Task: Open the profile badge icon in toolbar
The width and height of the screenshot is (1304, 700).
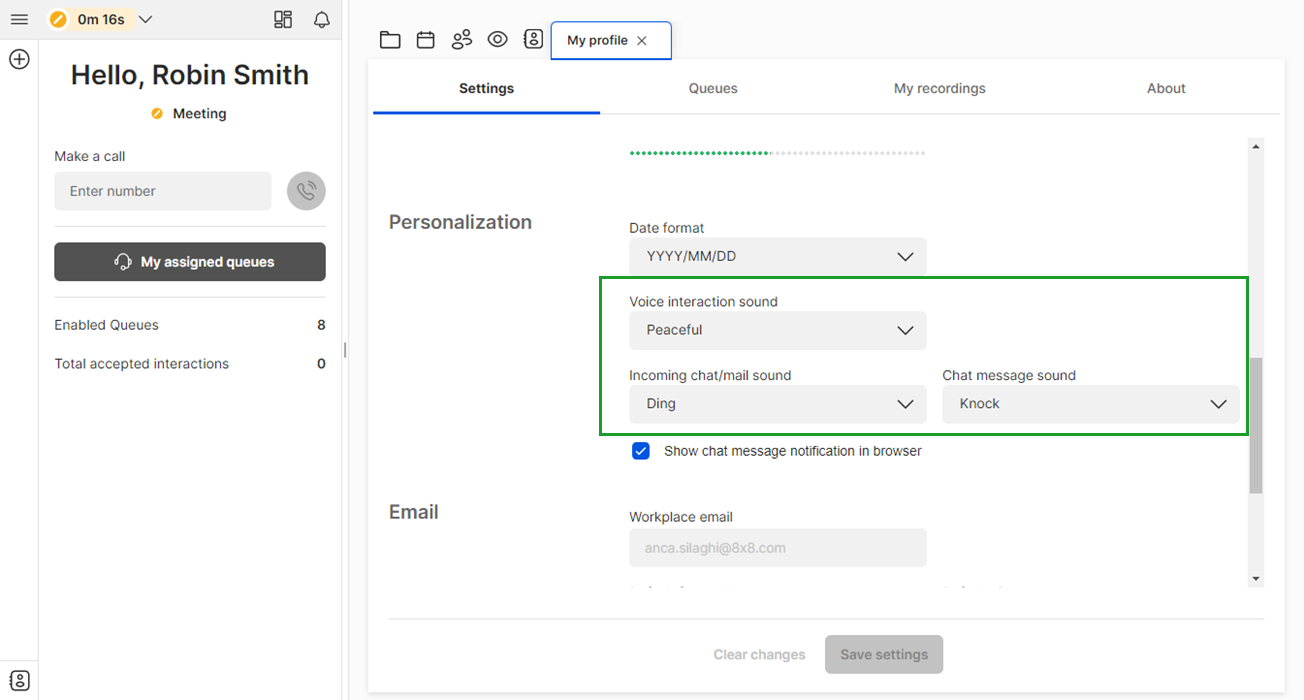Action: pos(533,39)
